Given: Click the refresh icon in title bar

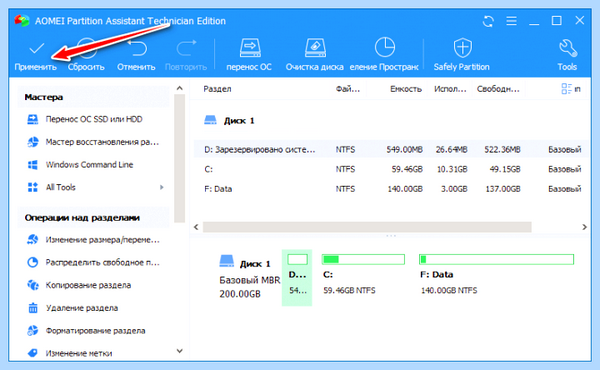Looking at the screenshot, I should coord(488,21).
